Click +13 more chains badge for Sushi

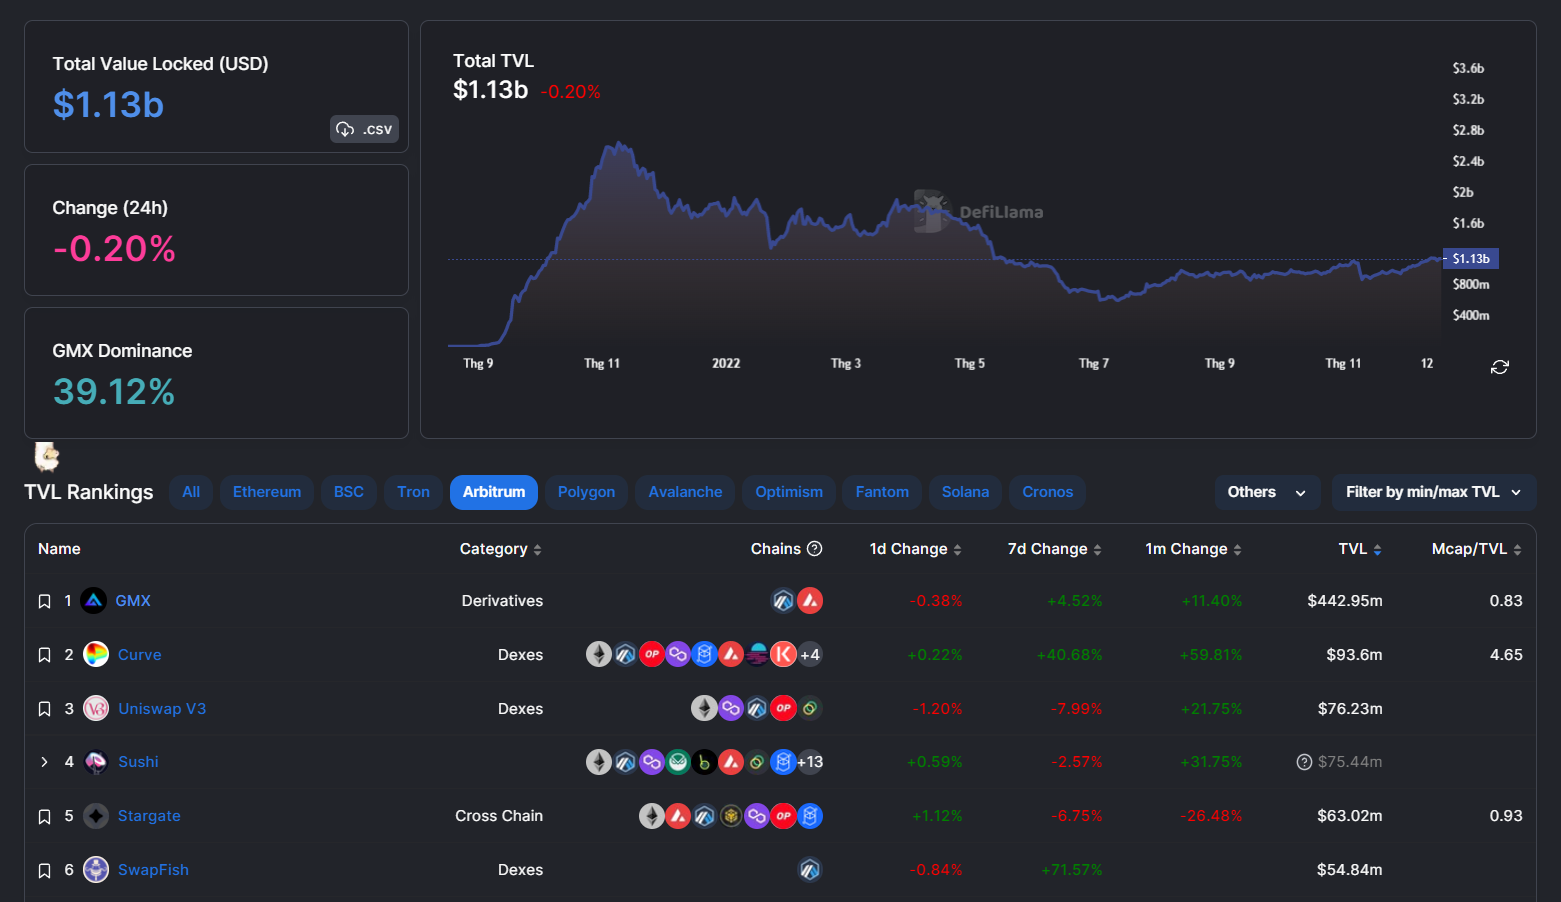tap(810, 762)
